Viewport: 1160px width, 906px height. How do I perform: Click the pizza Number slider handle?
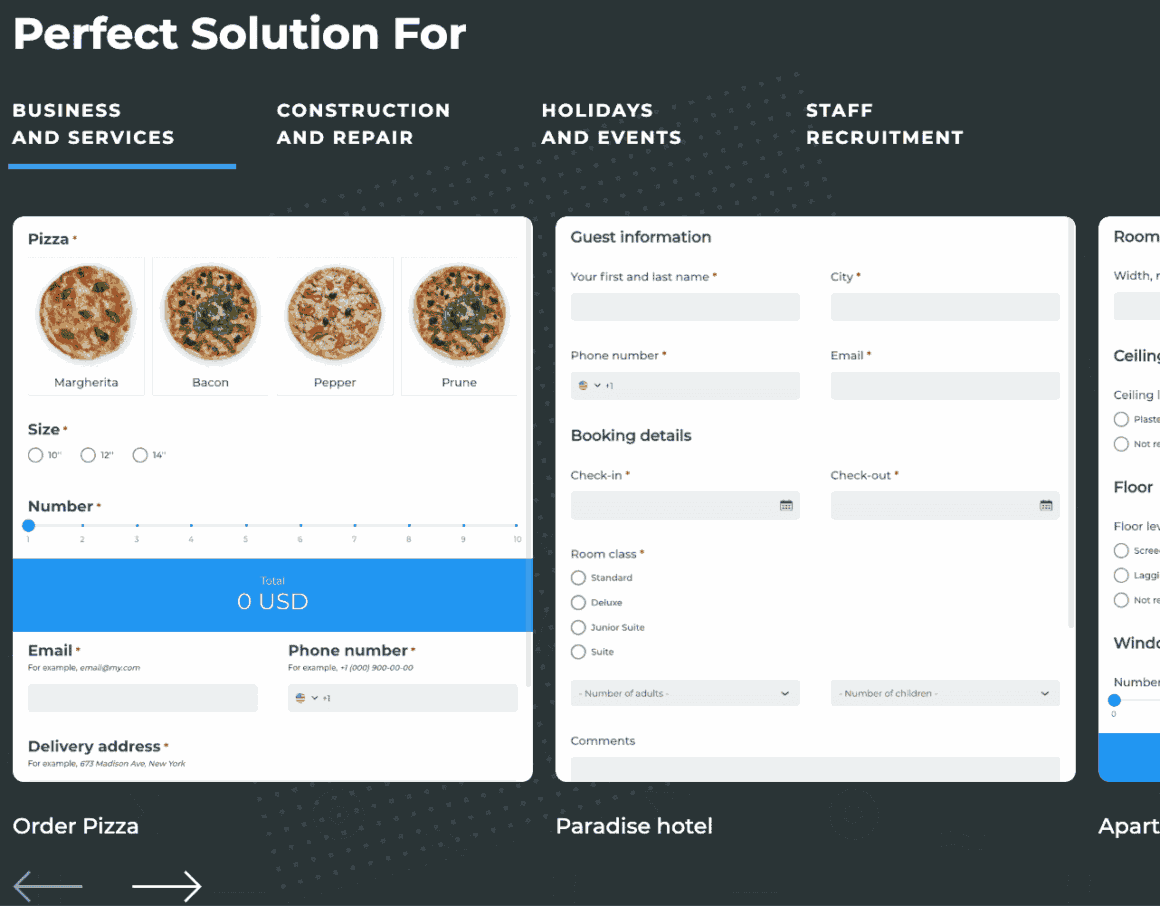(x=28, y=525)
